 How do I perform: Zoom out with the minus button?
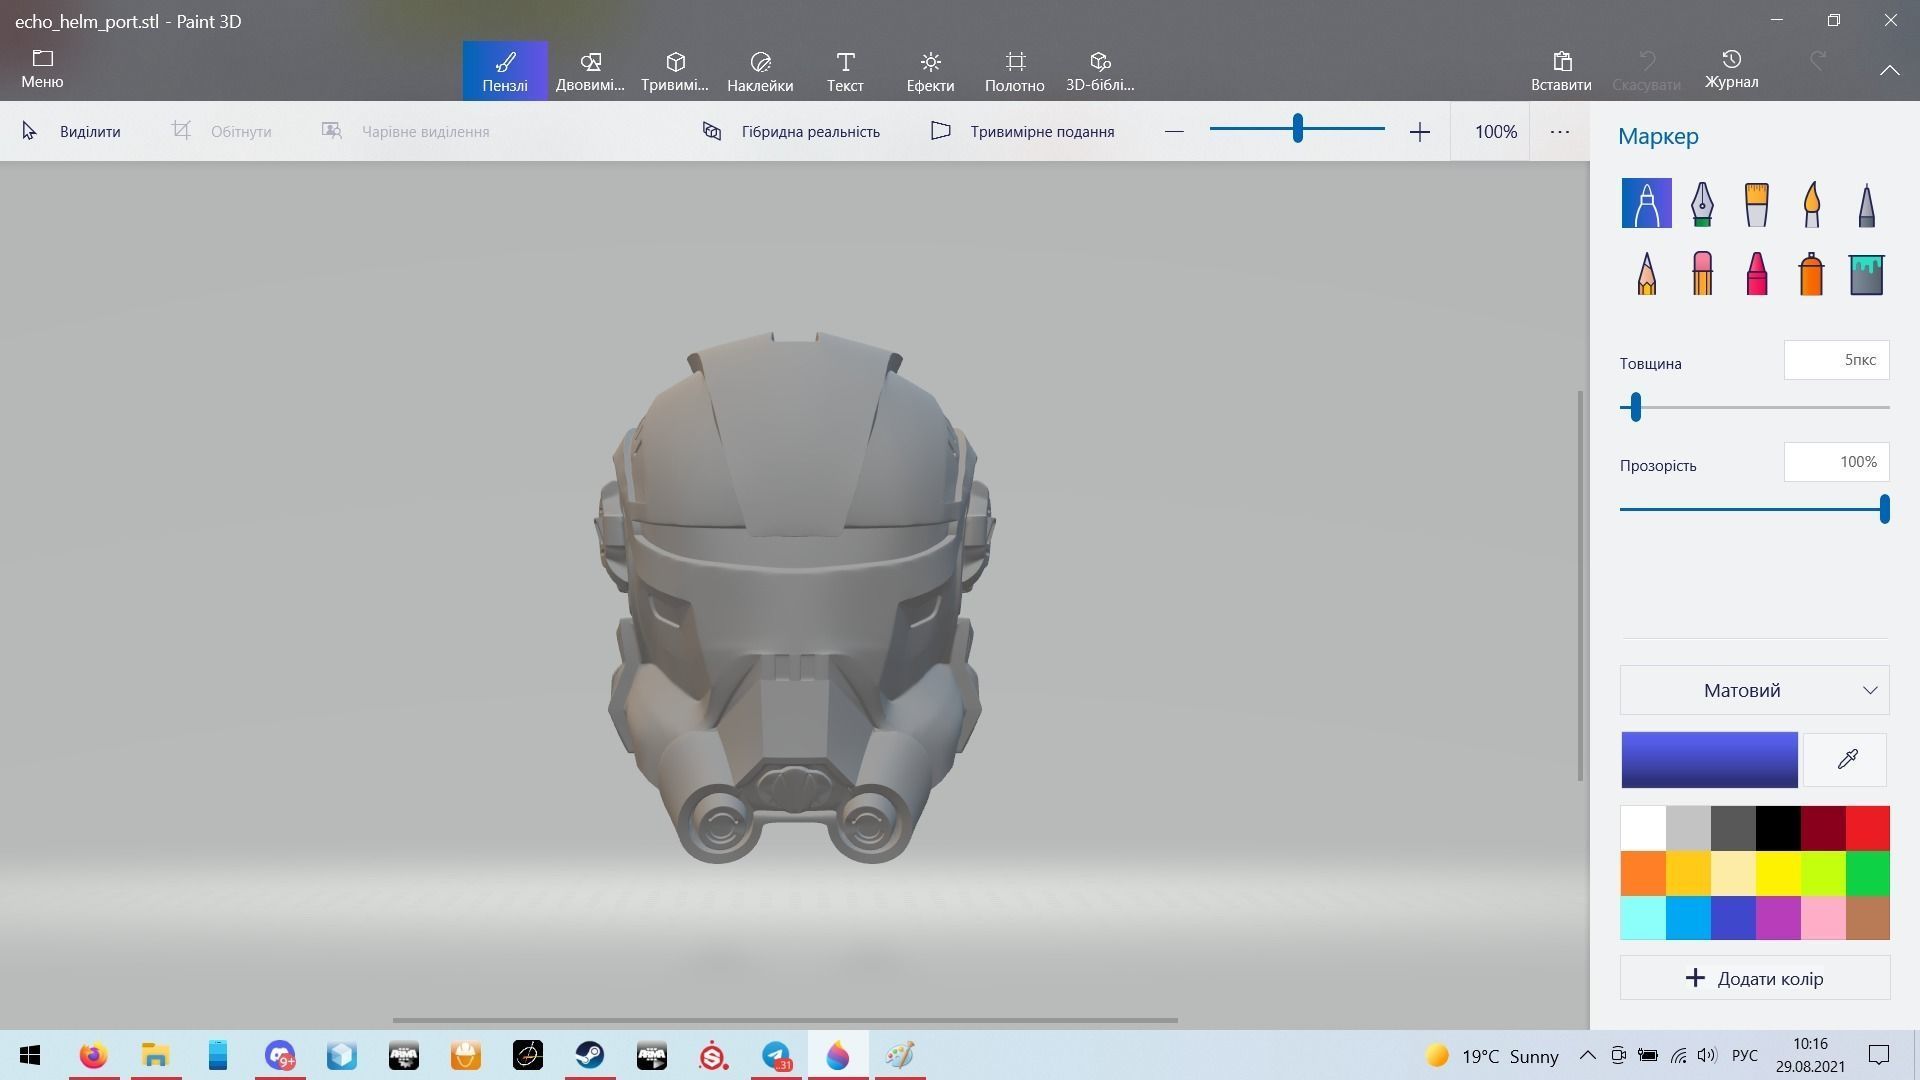(1174, 131)
